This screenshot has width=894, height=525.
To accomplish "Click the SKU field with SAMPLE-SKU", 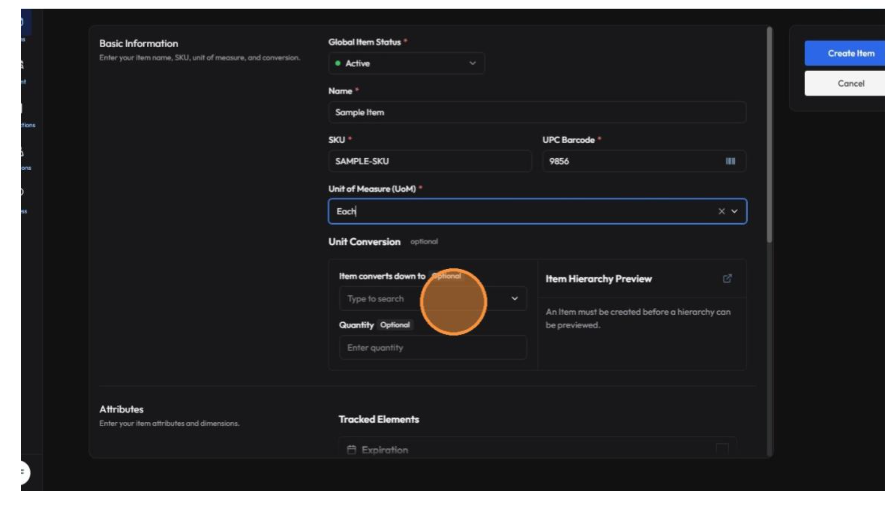I will point(430,161).
